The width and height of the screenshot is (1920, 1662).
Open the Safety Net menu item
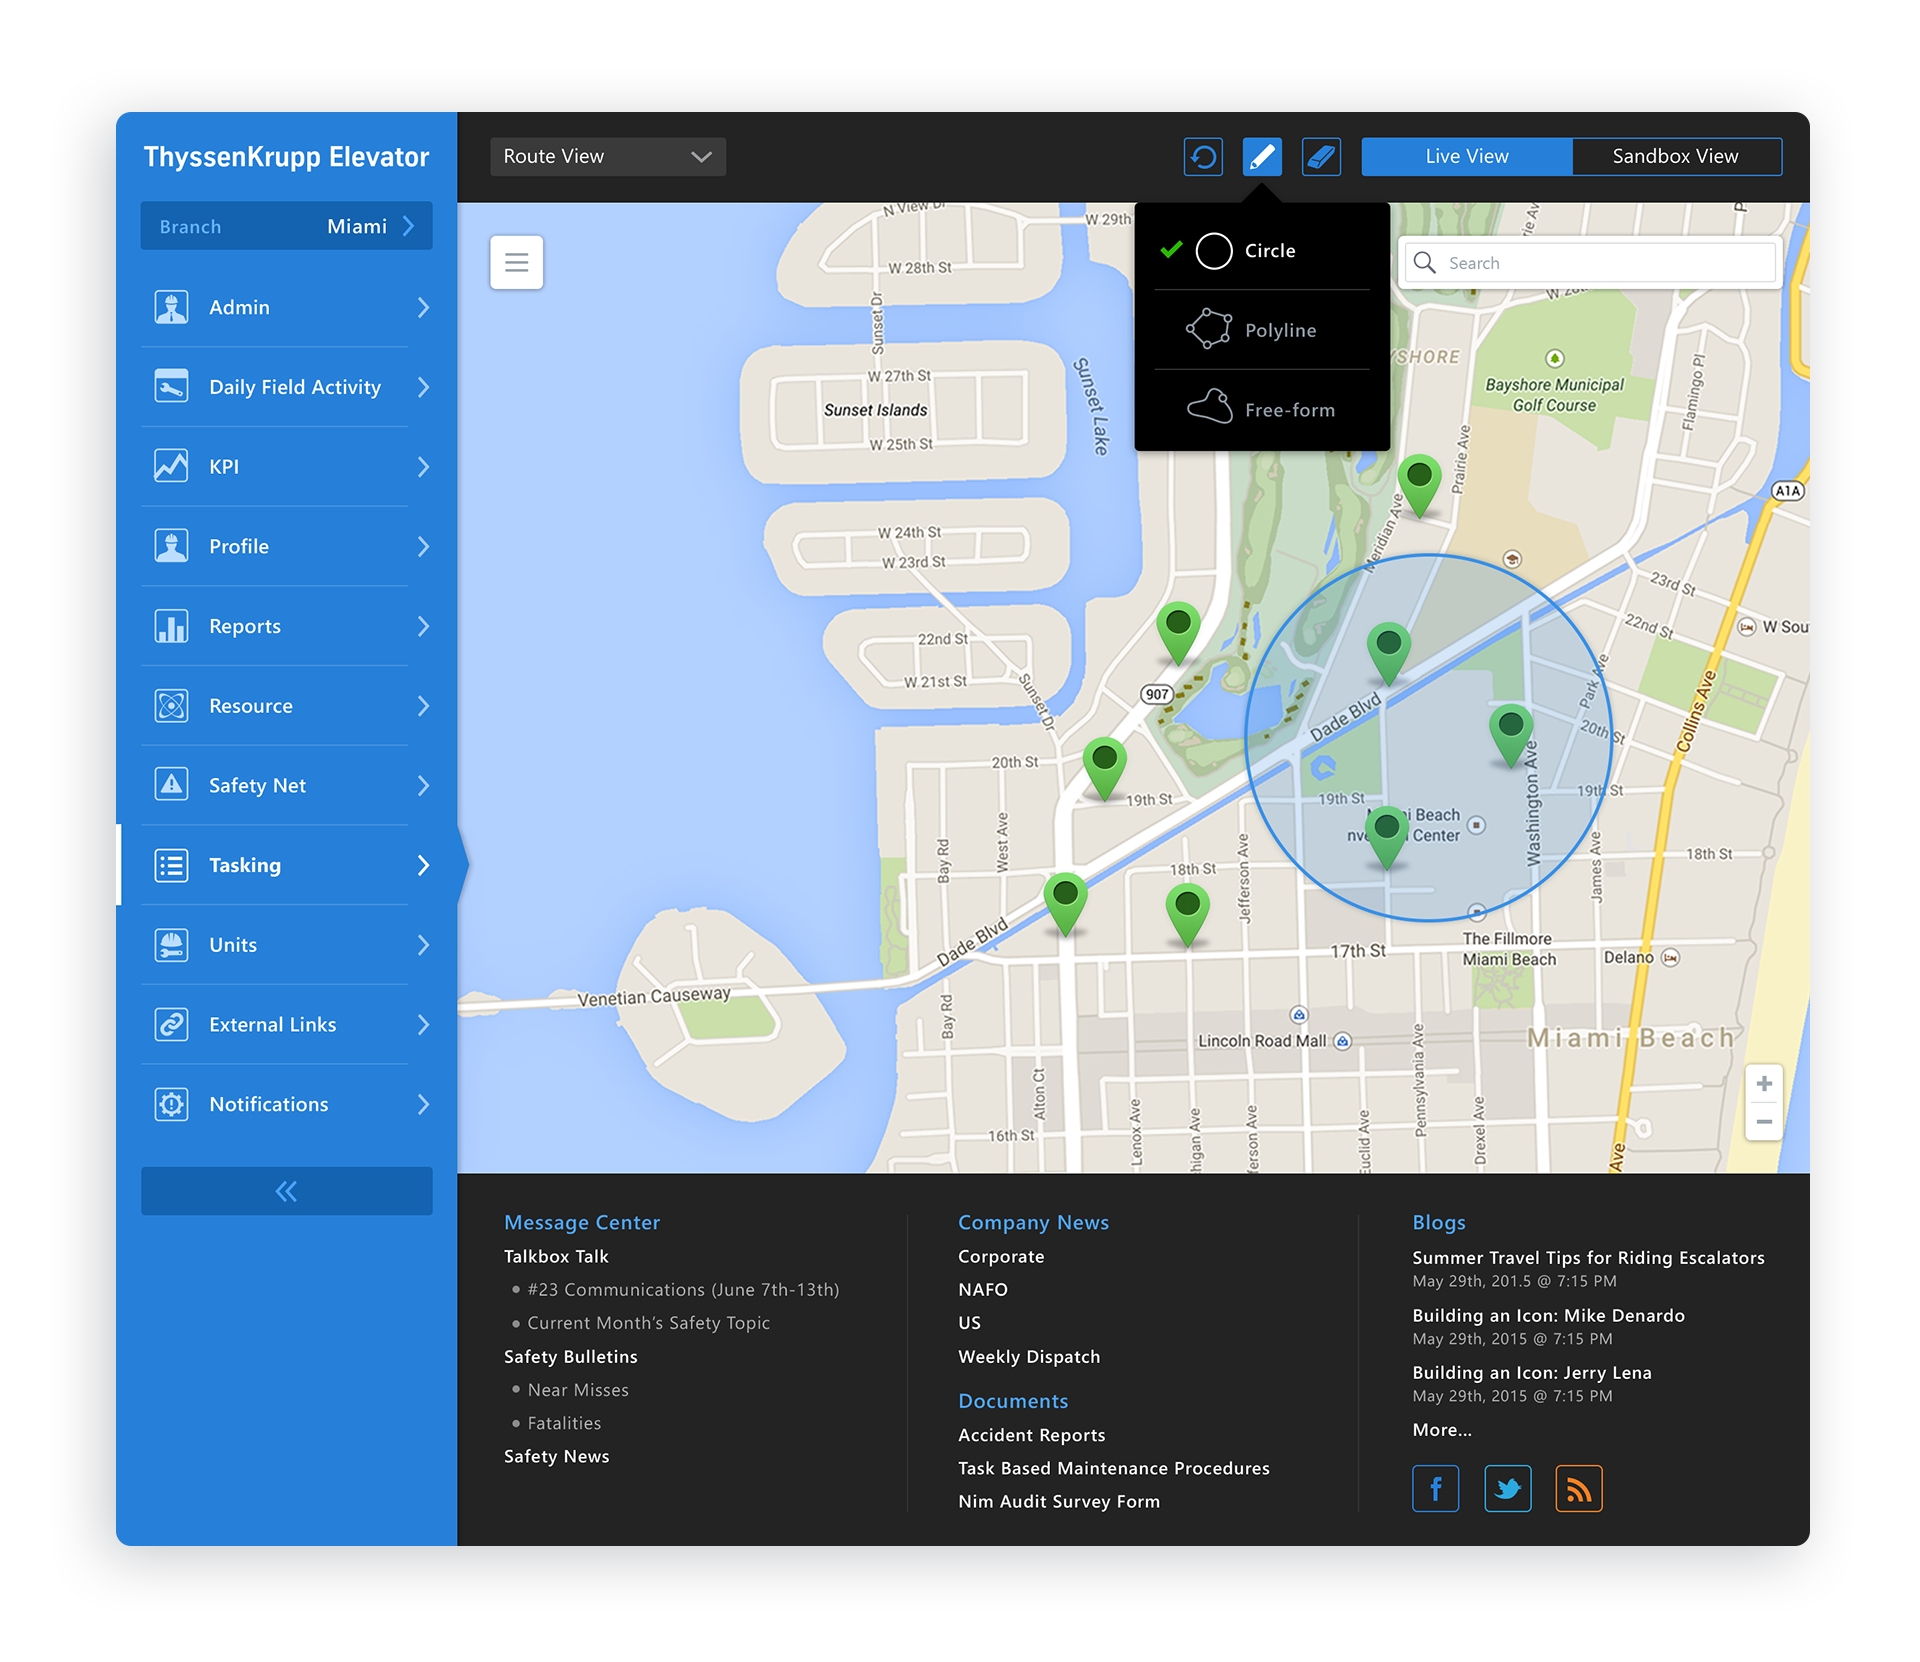tap(286, 785)
